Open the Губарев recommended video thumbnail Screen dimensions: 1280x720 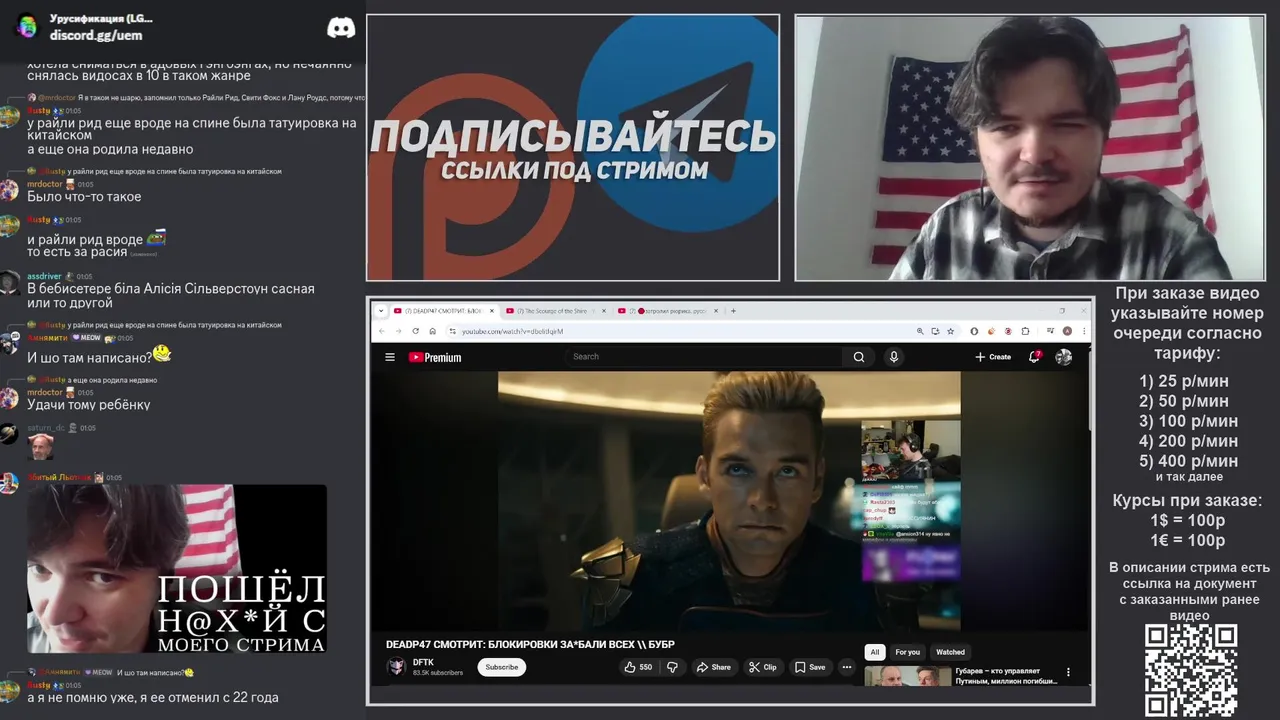(x=907, y=676)
